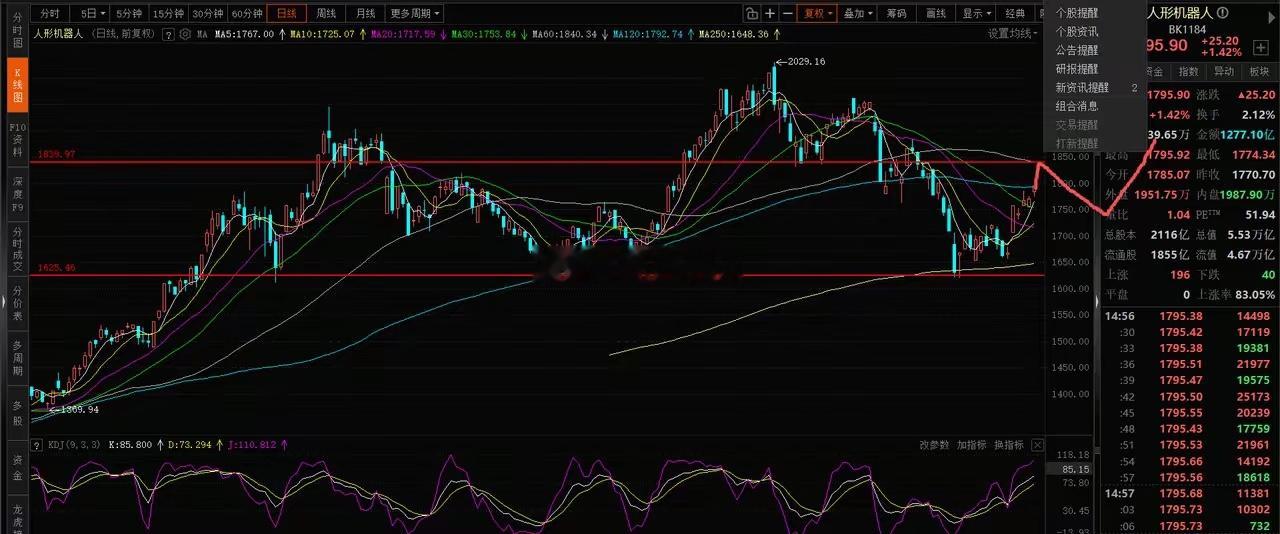1280x534 pixels.
Task: Click the MA5:1767.00 moving average label
Action: pos(244,34)
